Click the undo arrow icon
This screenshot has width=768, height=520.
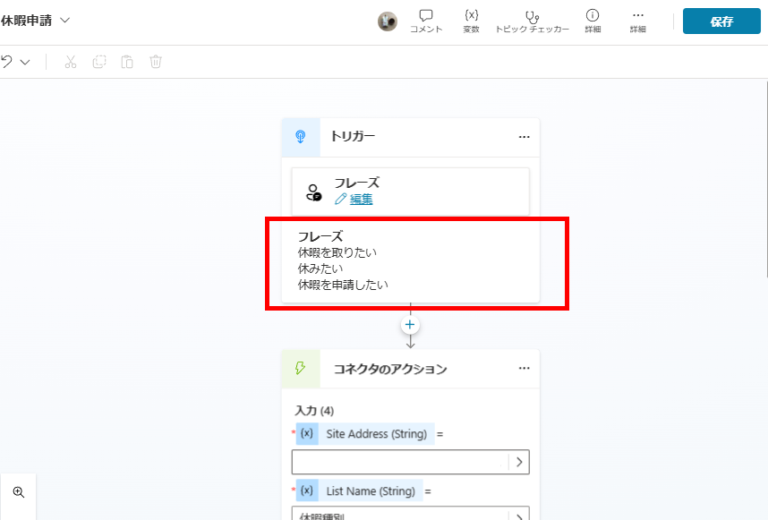pyautogui.click(x=8, y=62)
